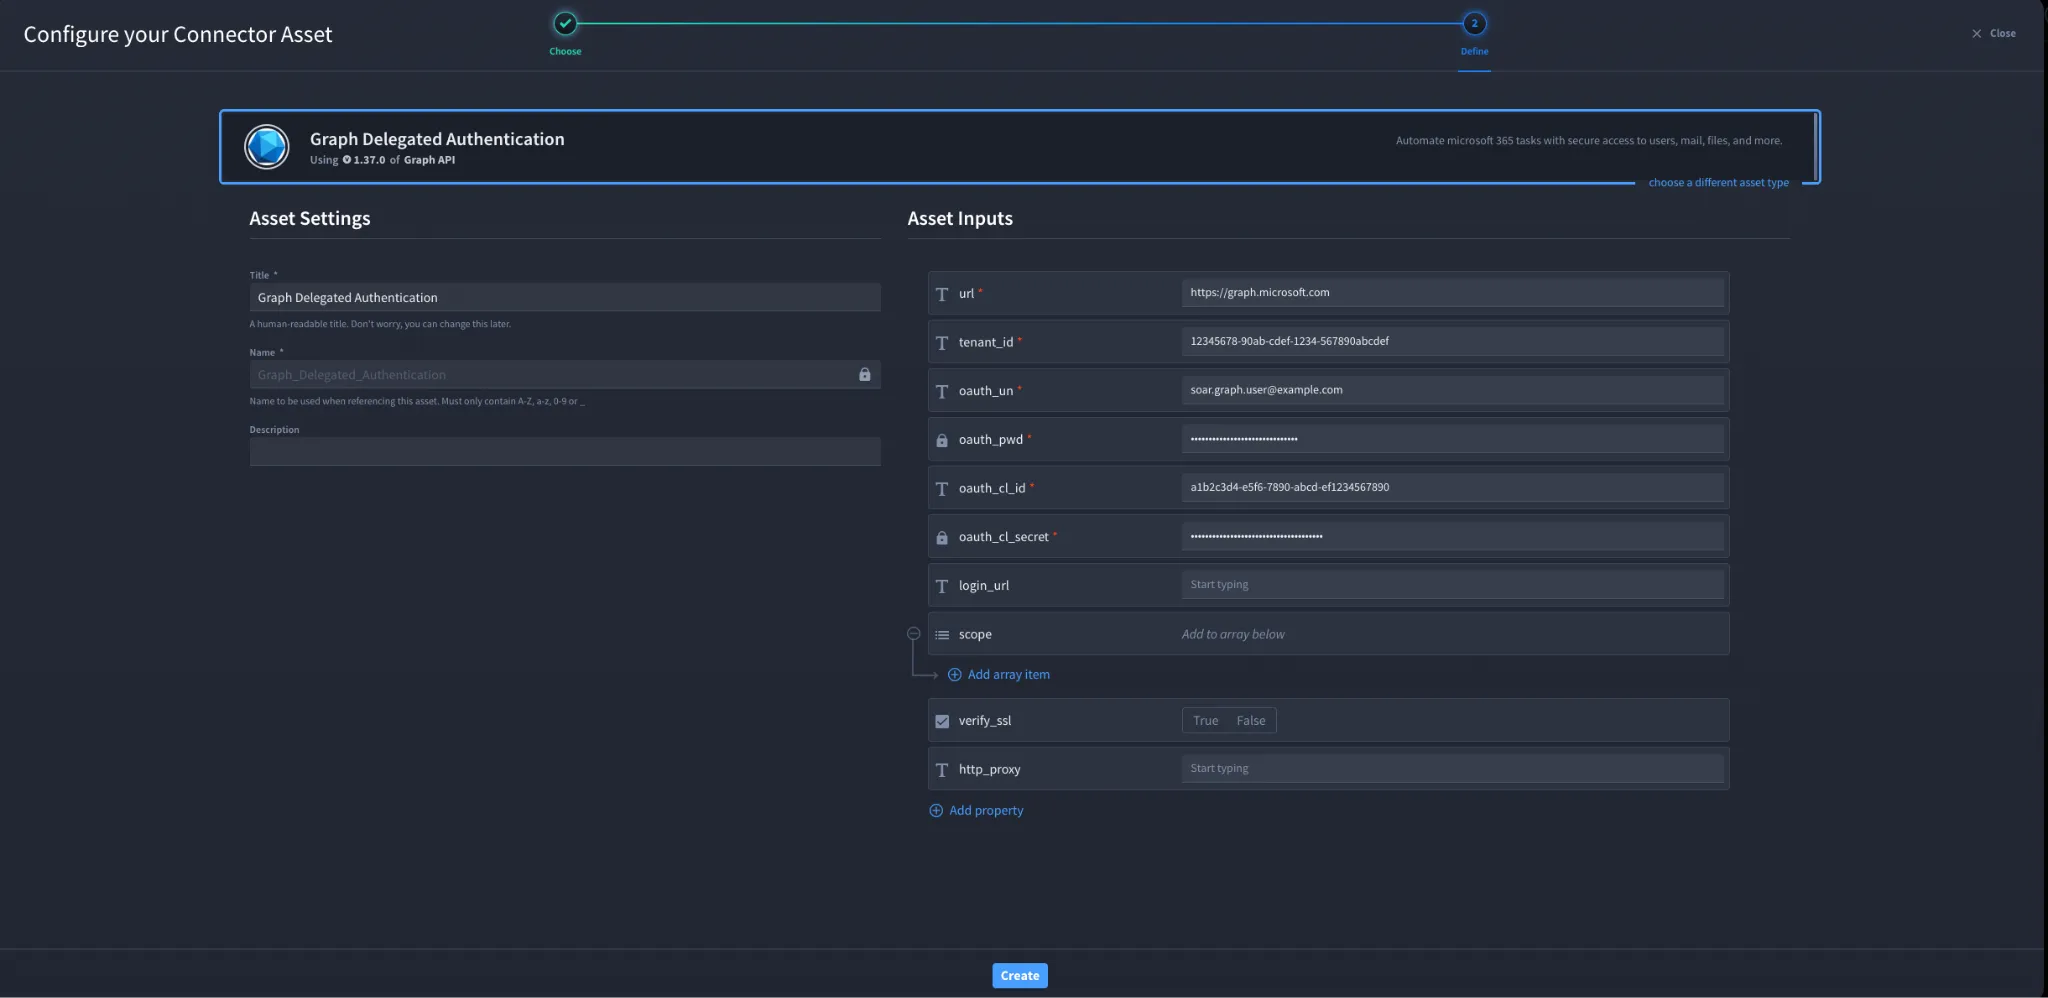The height and width of the screenshot is (998, 2048).
Task: Click the array list icon beside scope
Action: (942, 635)
